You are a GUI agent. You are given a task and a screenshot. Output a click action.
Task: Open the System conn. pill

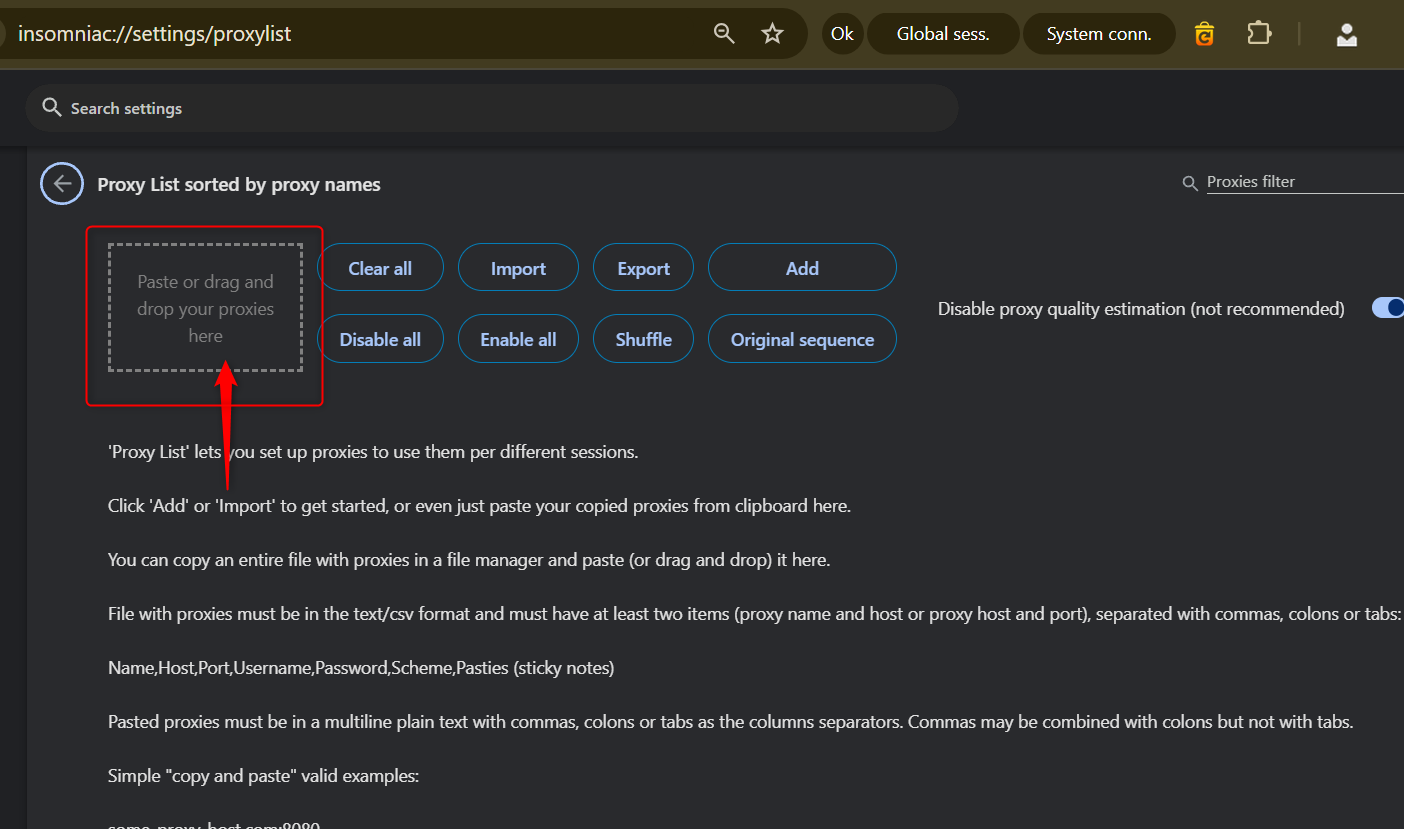(x=1099, y=34)
